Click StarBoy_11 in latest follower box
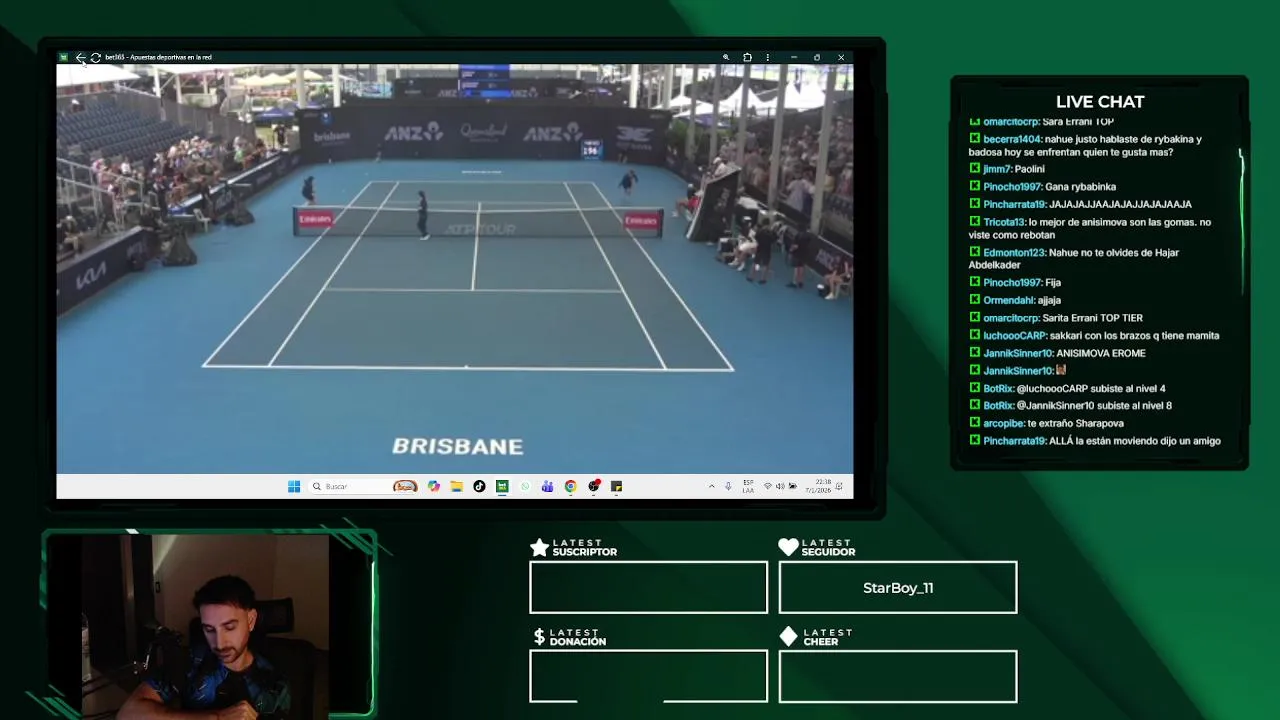This screenshot has width=1280, height=720. [x=898, y=588]
